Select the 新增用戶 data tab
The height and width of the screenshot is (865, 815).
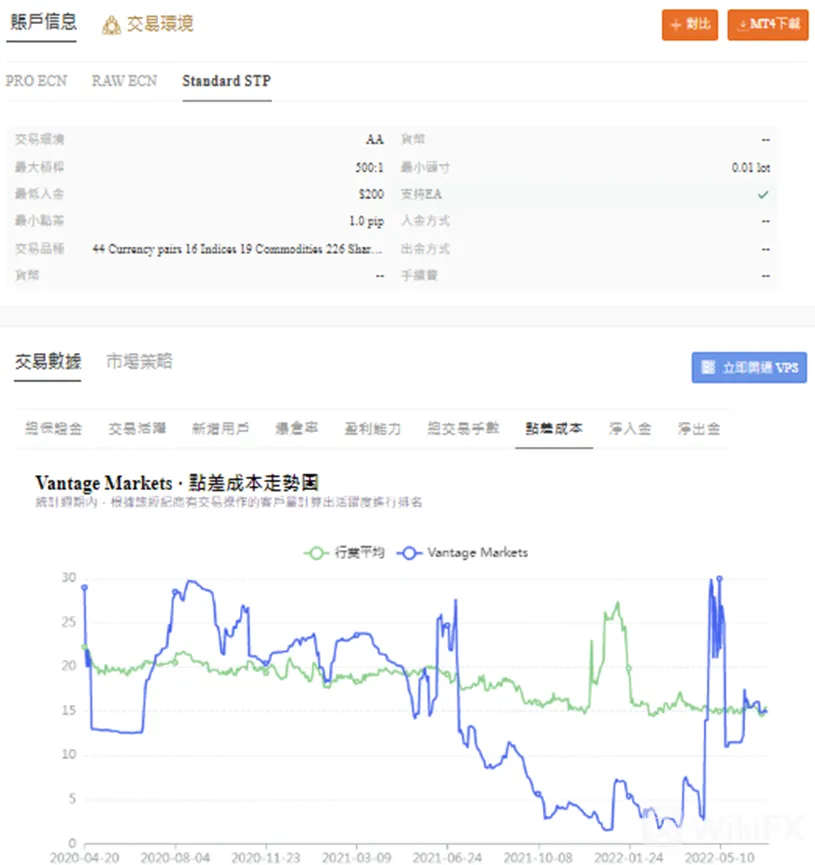pyautogui.click(x=220, y=429)
